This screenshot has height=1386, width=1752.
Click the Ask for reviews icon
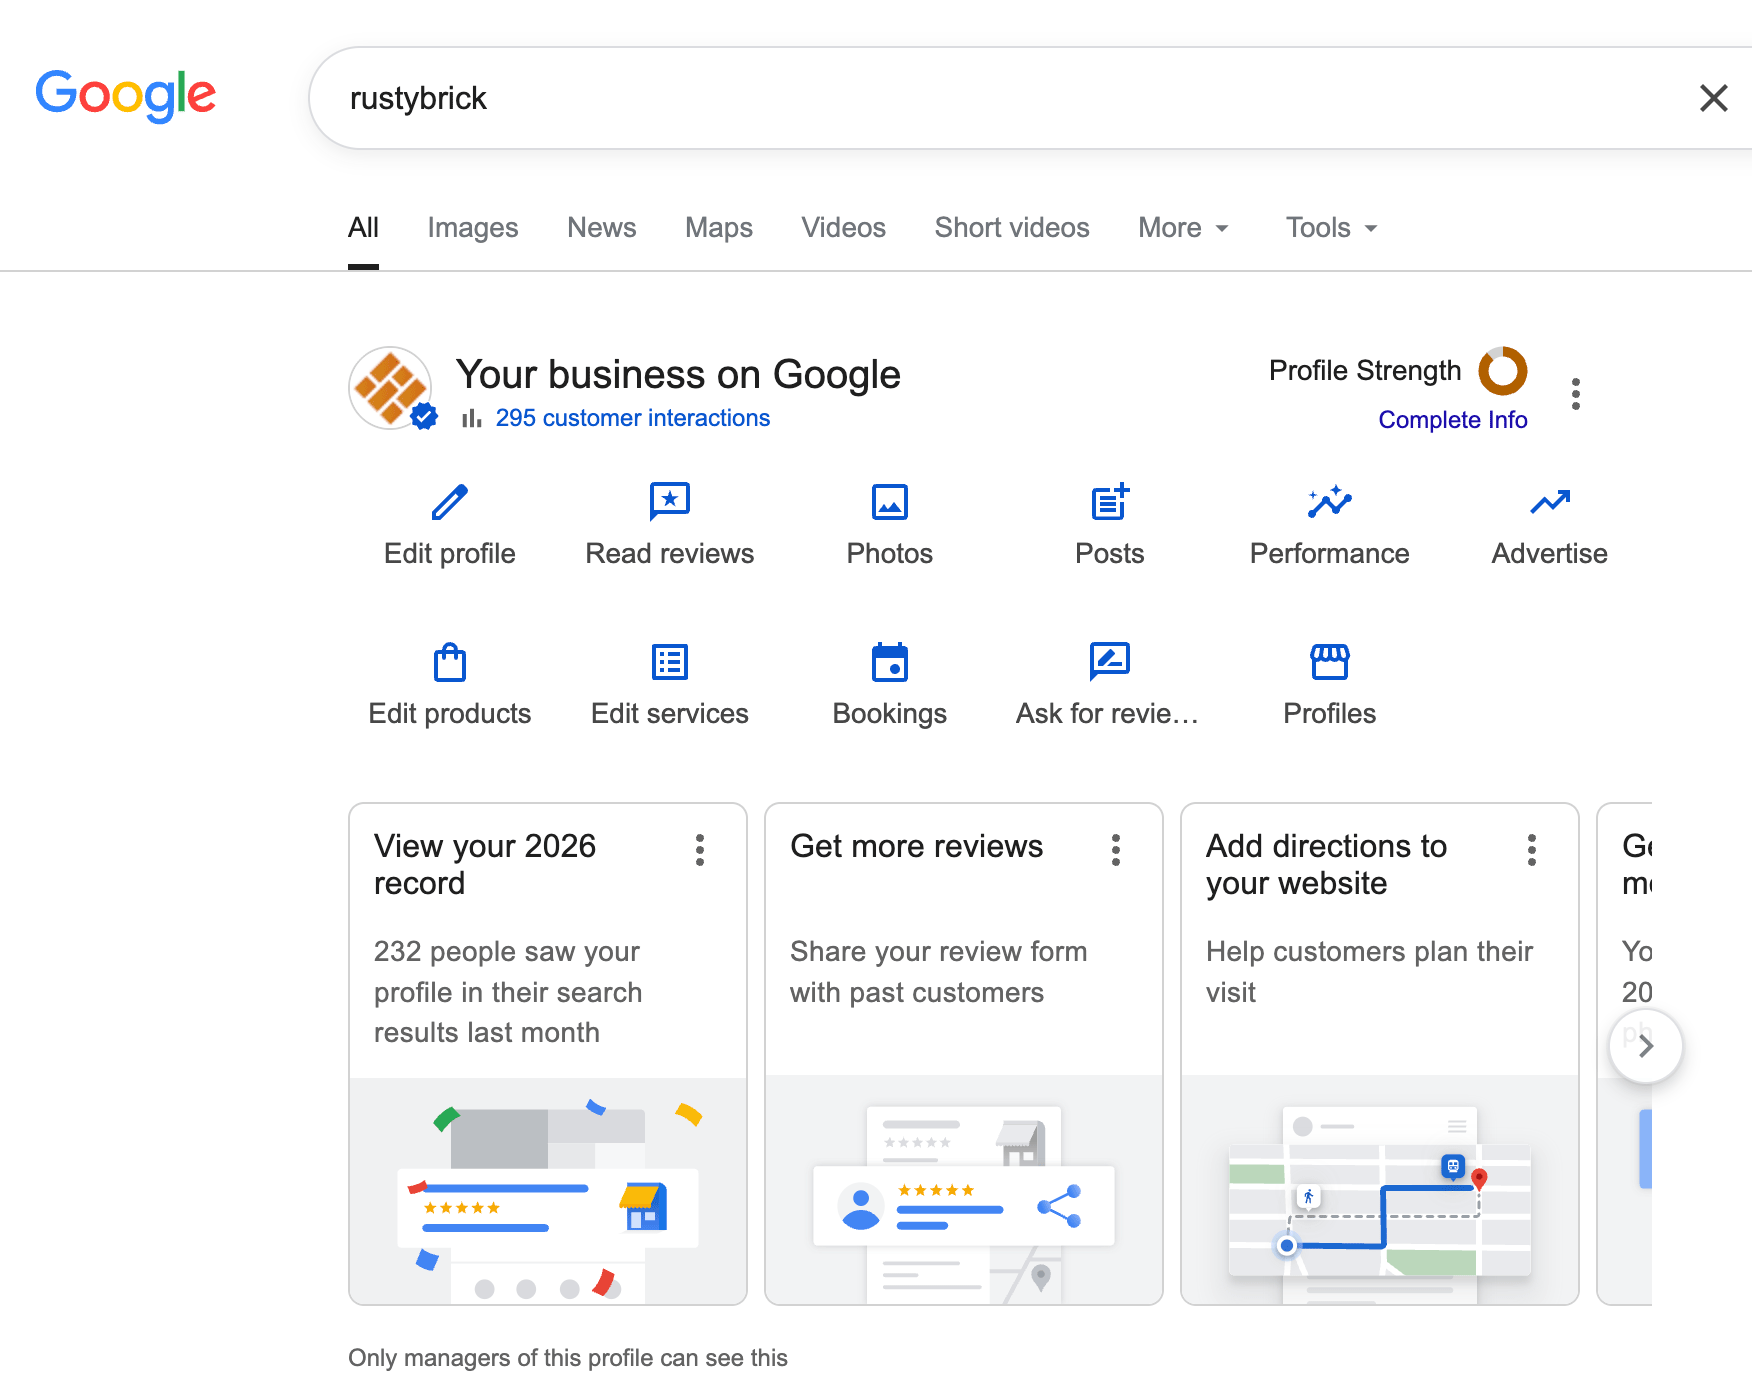pyautogui.click(x=1110, y=662)
